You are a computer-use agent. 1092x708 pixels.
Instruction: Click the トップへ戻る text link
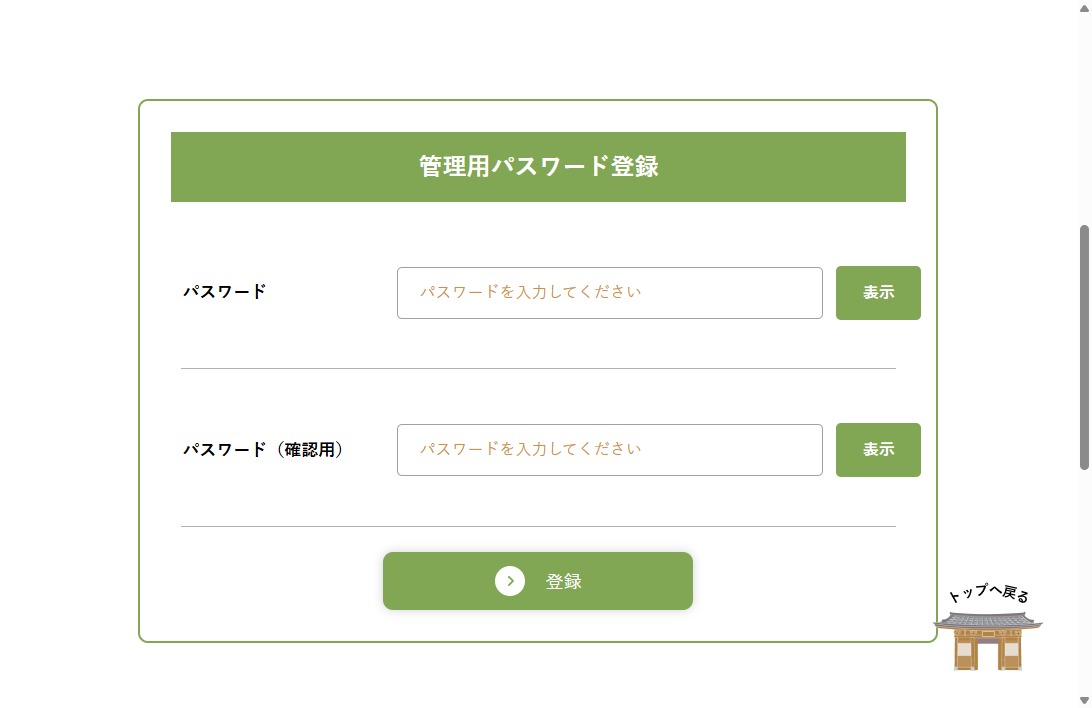pos(988,593)
